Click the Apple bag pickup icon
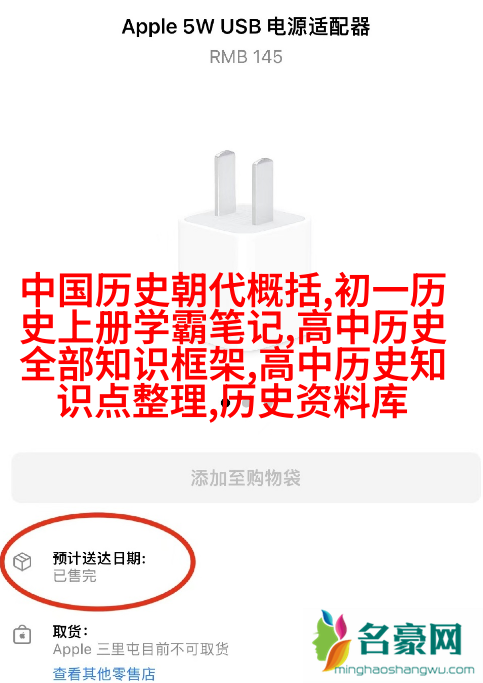Viewport: 483px width, 683px height. click(x=22, y=635)
